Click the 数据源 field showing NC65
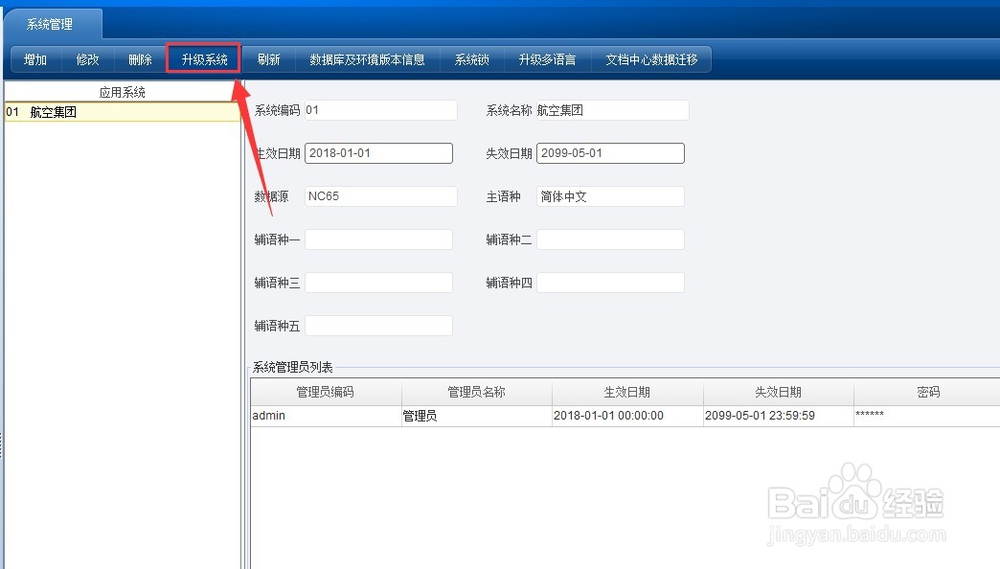The image size is (1000, 569). pyautogui.click(x=381, y=196)
